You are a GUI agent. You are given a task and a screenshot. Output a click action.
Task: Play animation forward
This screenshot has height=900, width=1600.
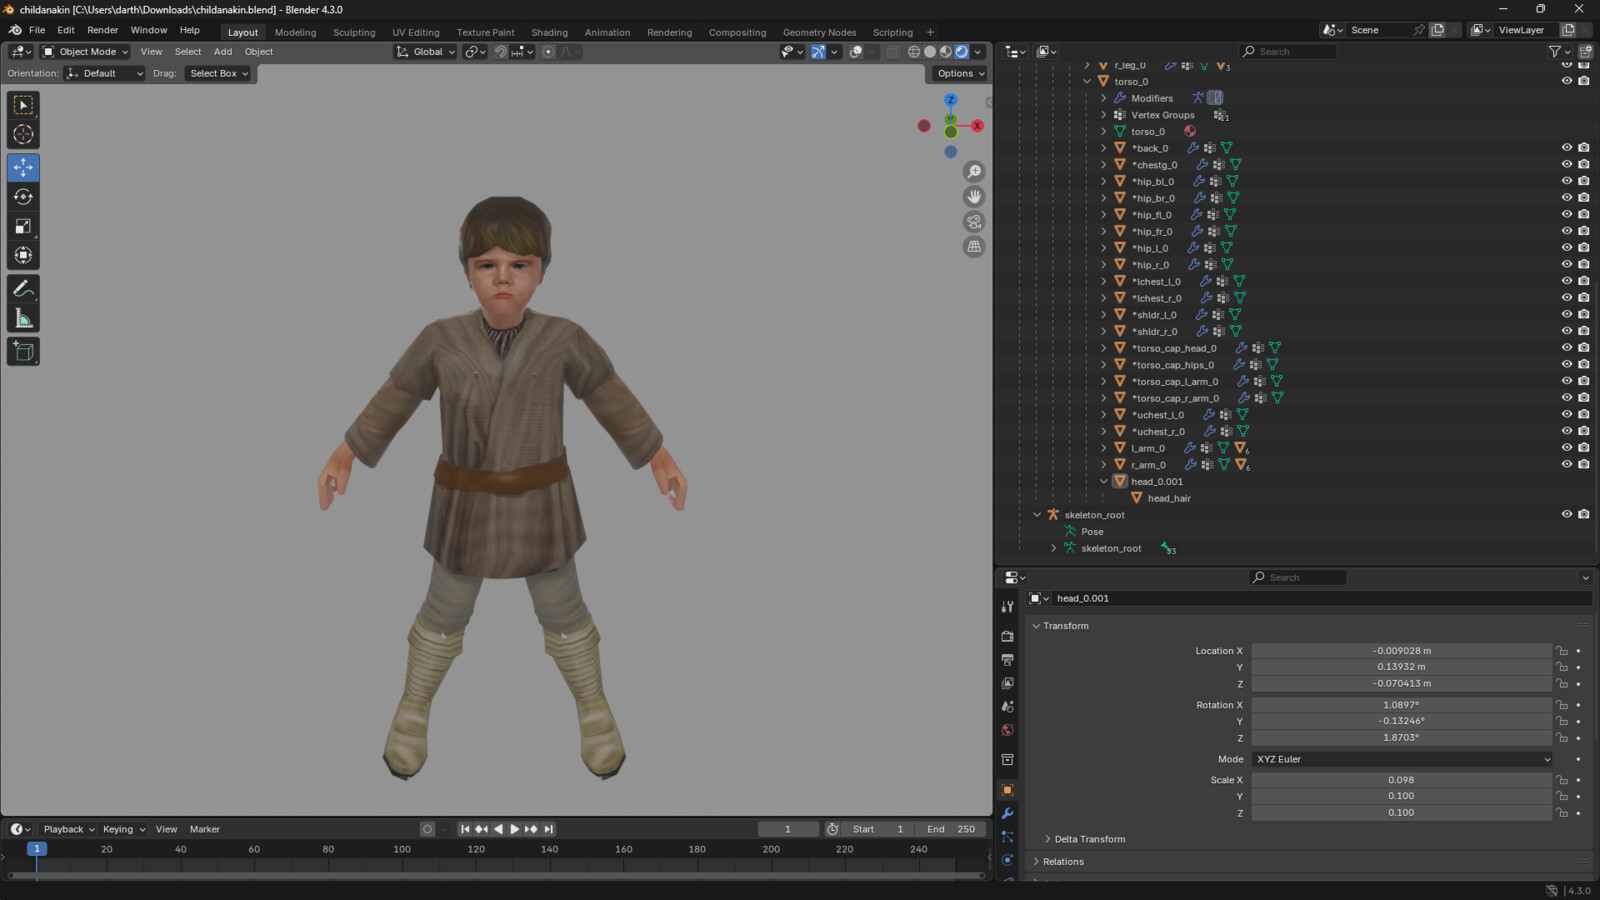[515, 829]
